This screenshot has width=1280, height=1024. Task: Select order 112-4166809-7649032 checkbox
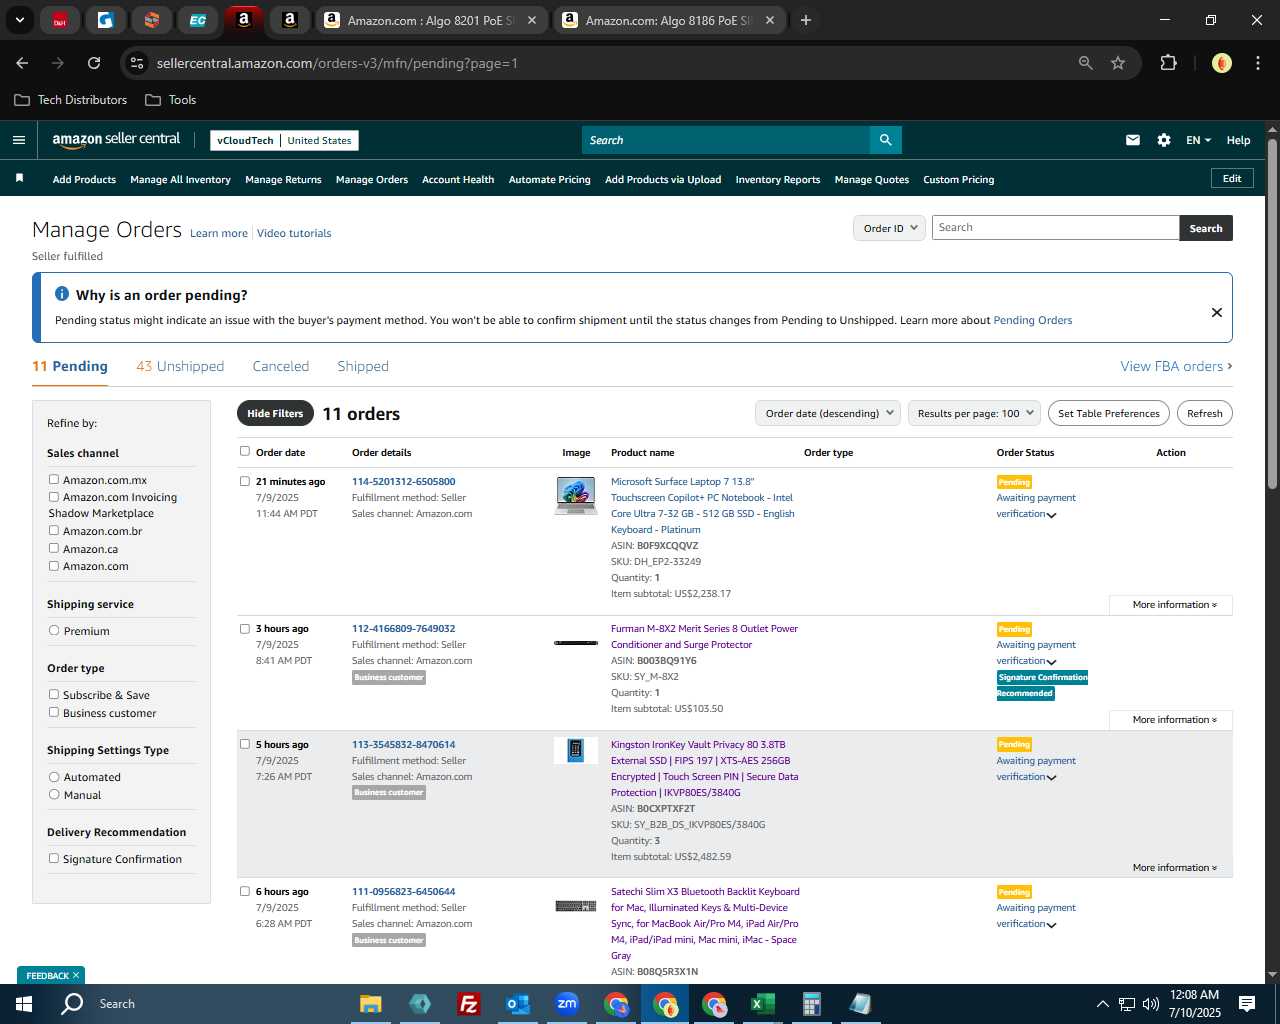245,628
